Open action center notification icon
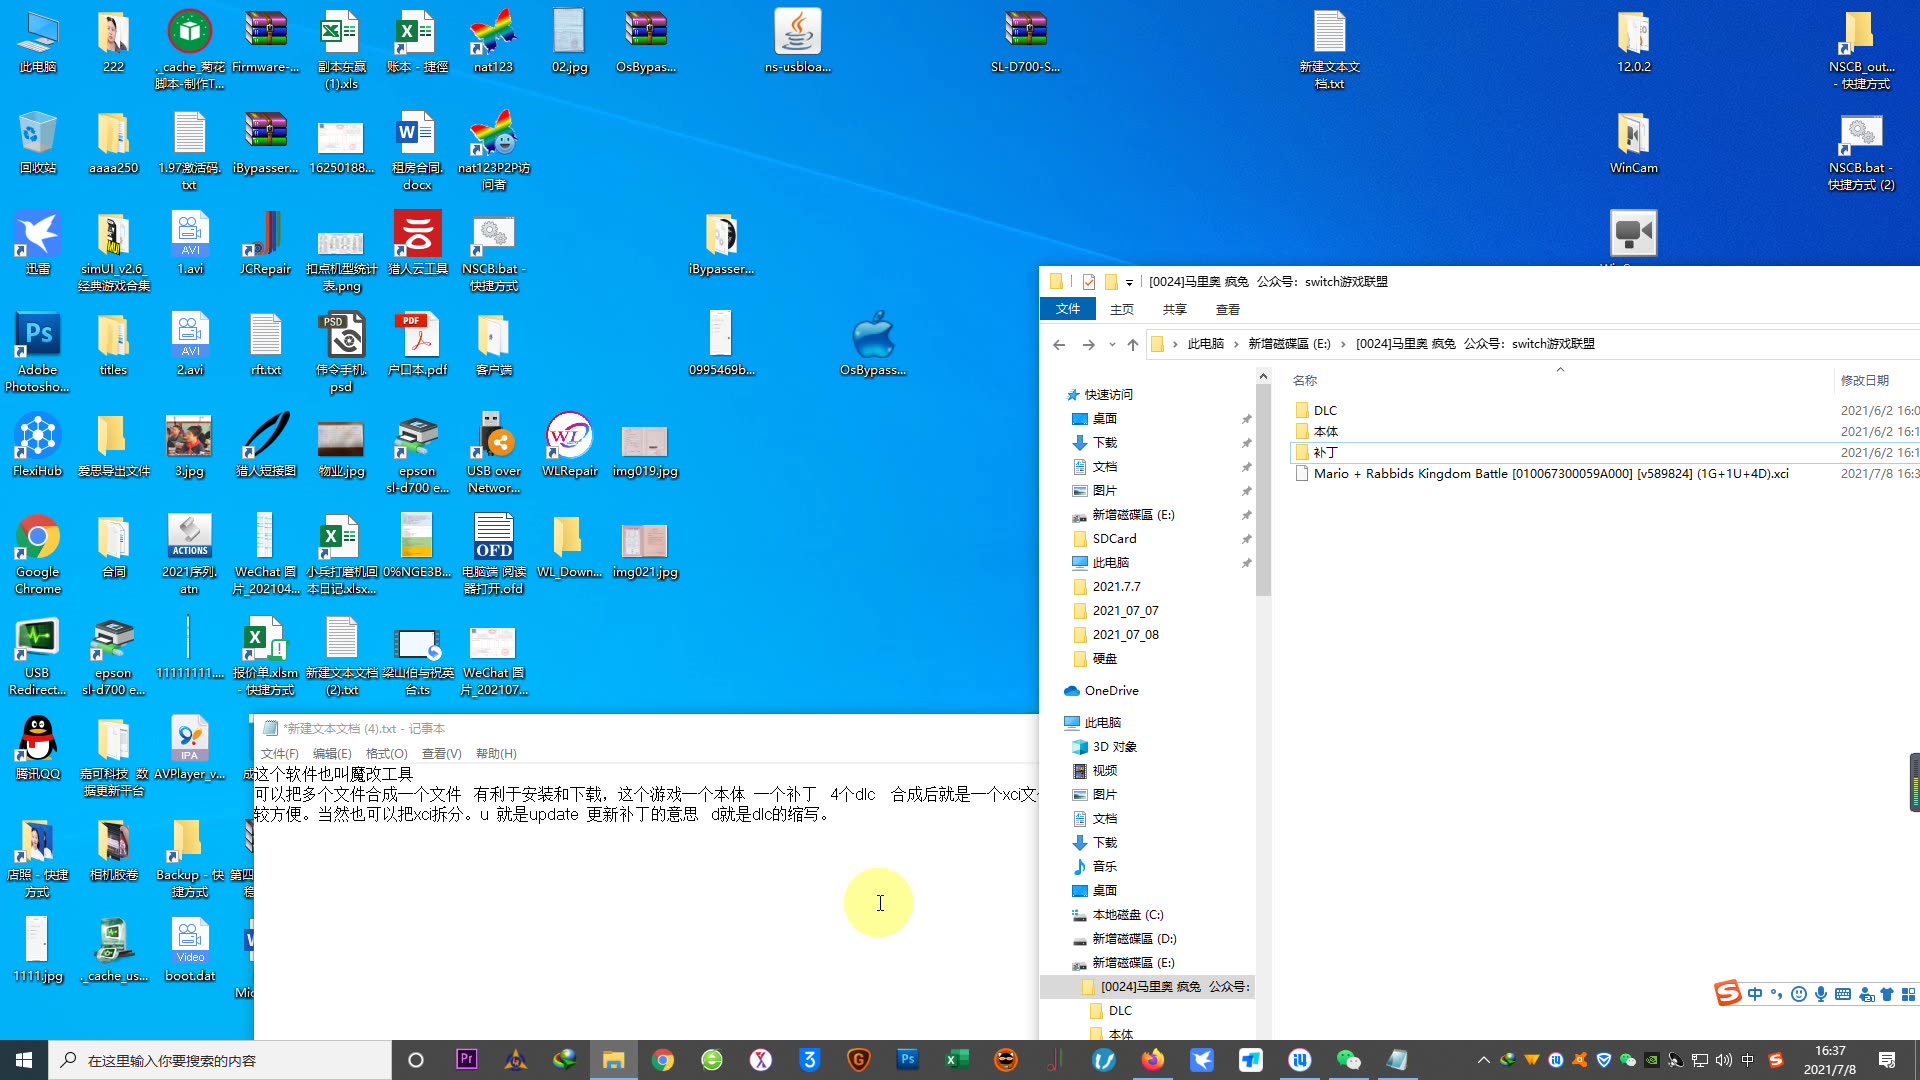This screenshot has width=1920, height=1080. pyautogui.click(x=1887, y=1060)
